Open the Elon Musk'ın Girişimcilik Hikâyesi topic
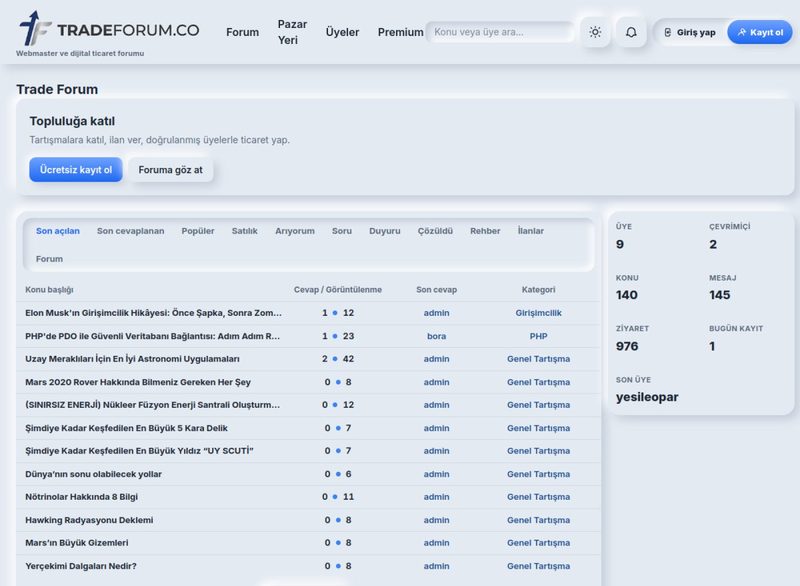 point(154,313)
